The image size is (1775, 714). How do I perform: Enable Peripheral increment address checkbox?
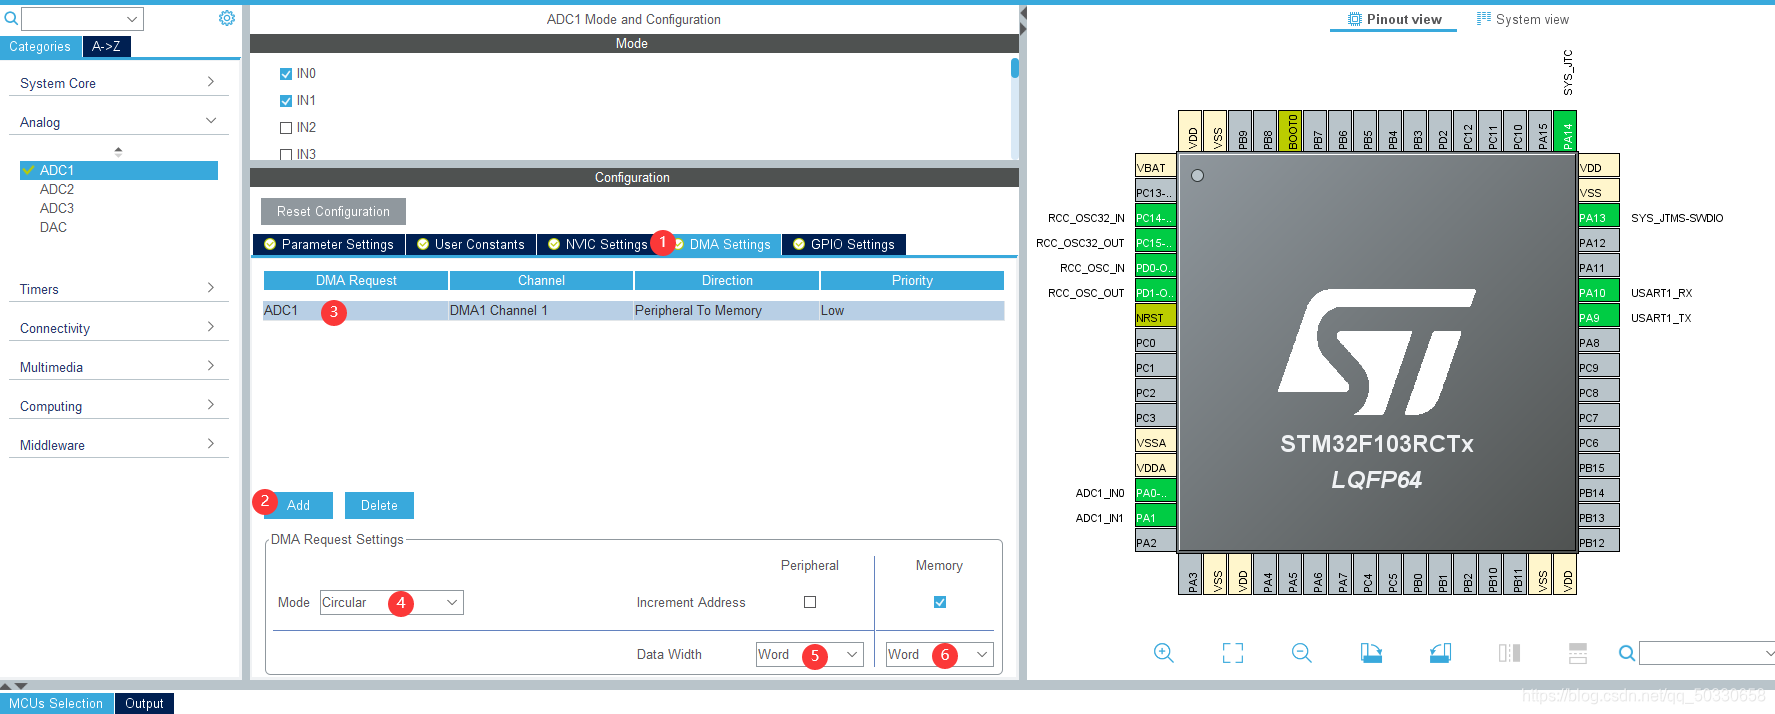click(x=810, y=602)
